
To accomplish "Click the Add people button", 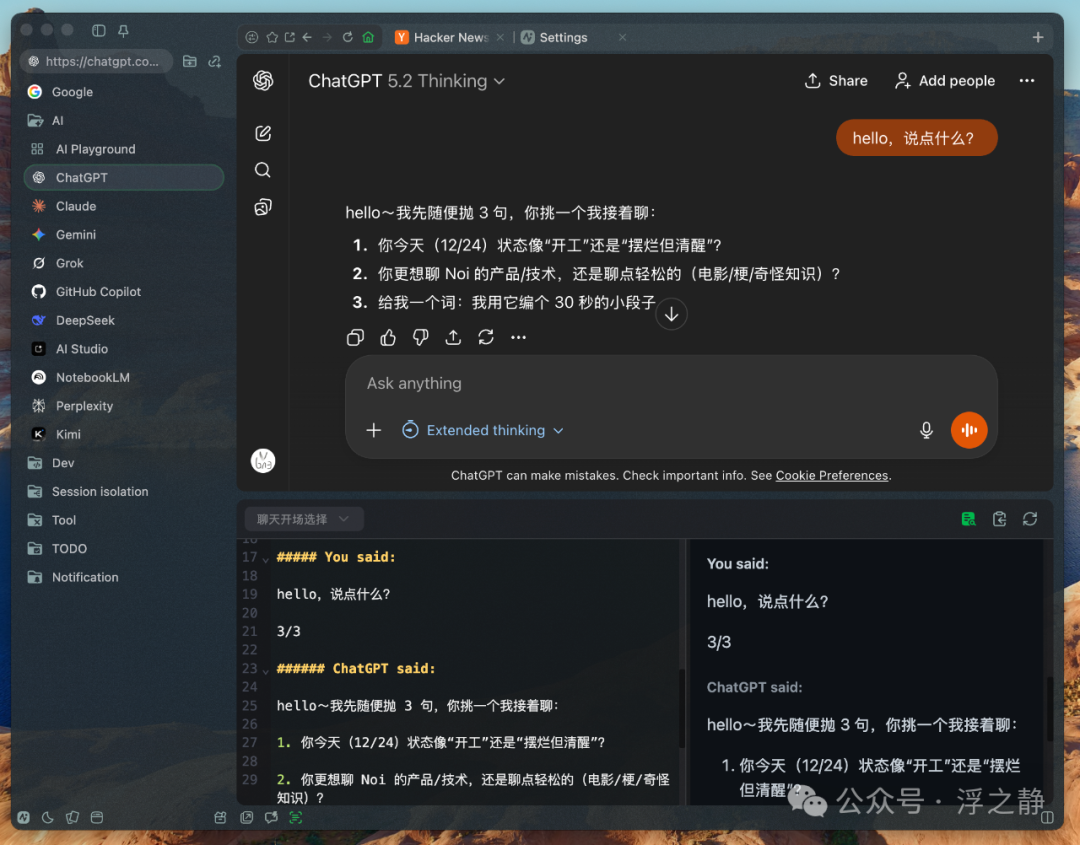I will pyautogui.click(x=944, y=81).
